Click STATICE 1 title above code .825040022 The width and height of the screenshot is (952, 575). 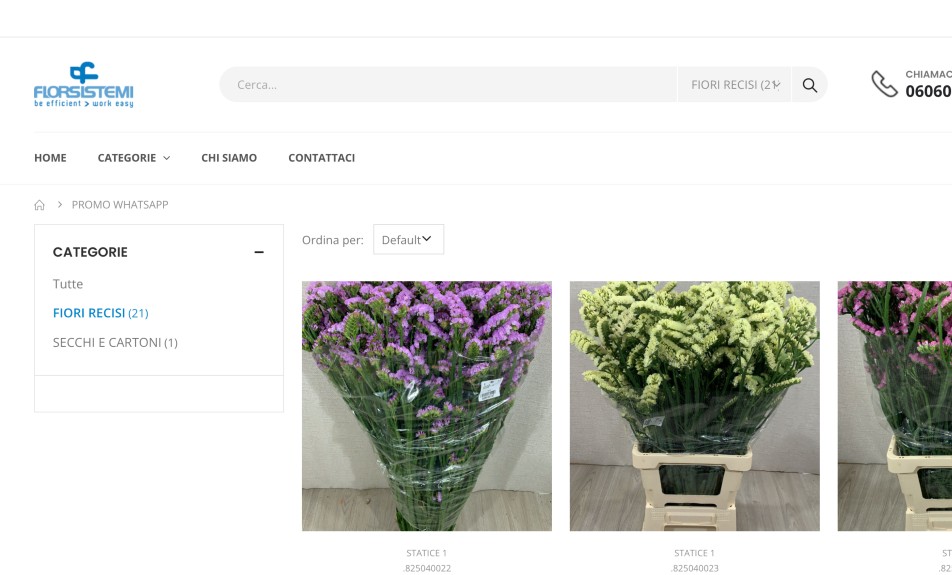tap(427, 553)
